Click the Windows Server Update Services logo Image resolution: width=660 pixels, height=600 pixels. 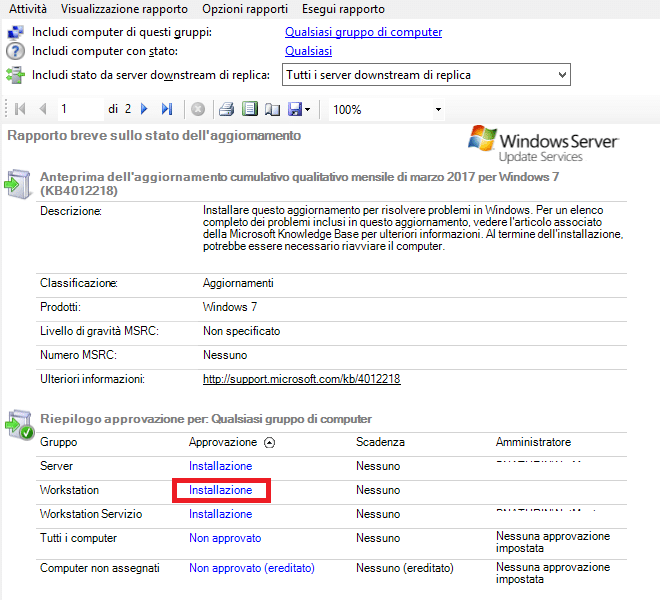(x=543, y=144)
